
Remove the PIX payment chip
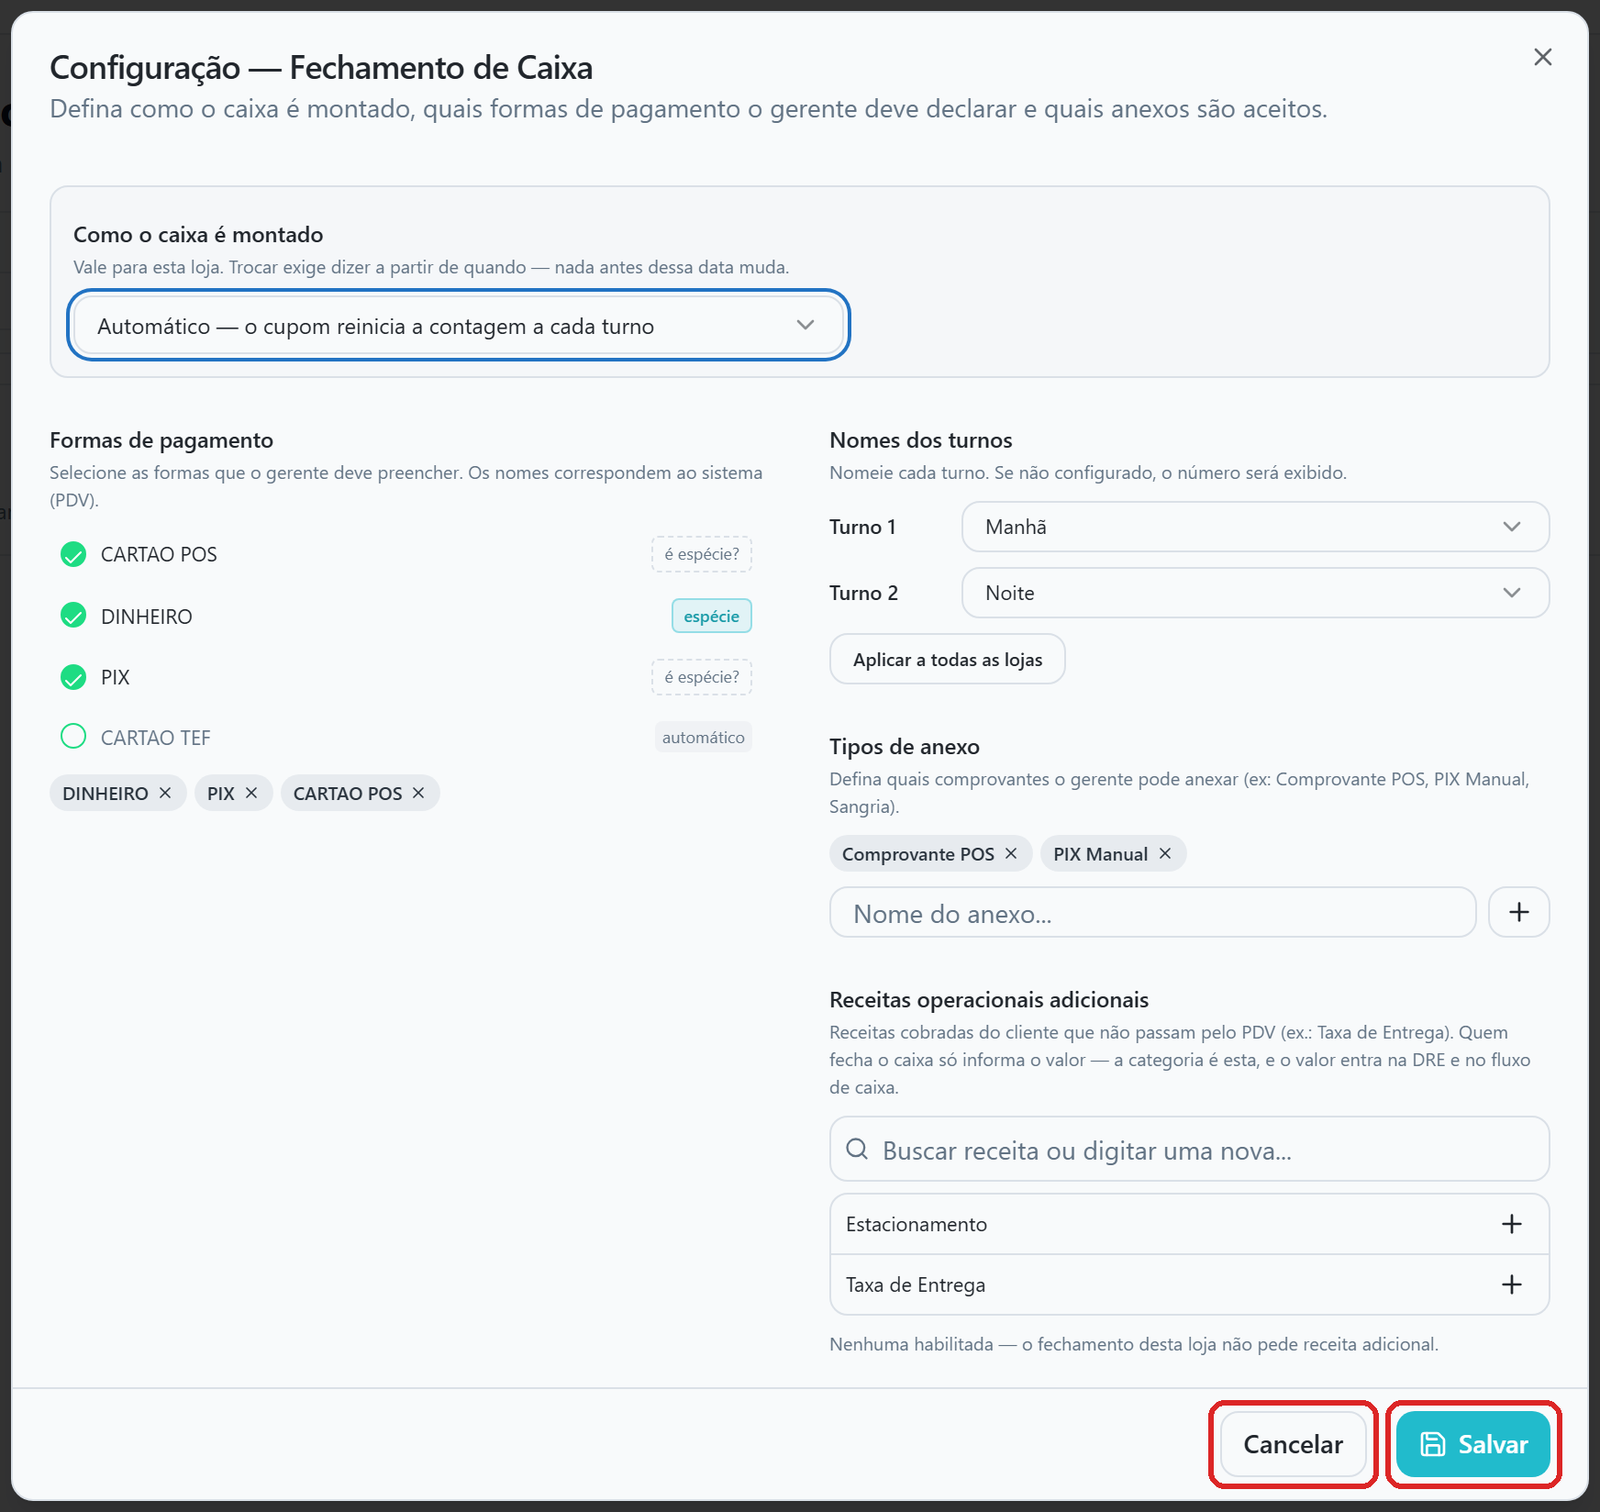tap(251, 793)
